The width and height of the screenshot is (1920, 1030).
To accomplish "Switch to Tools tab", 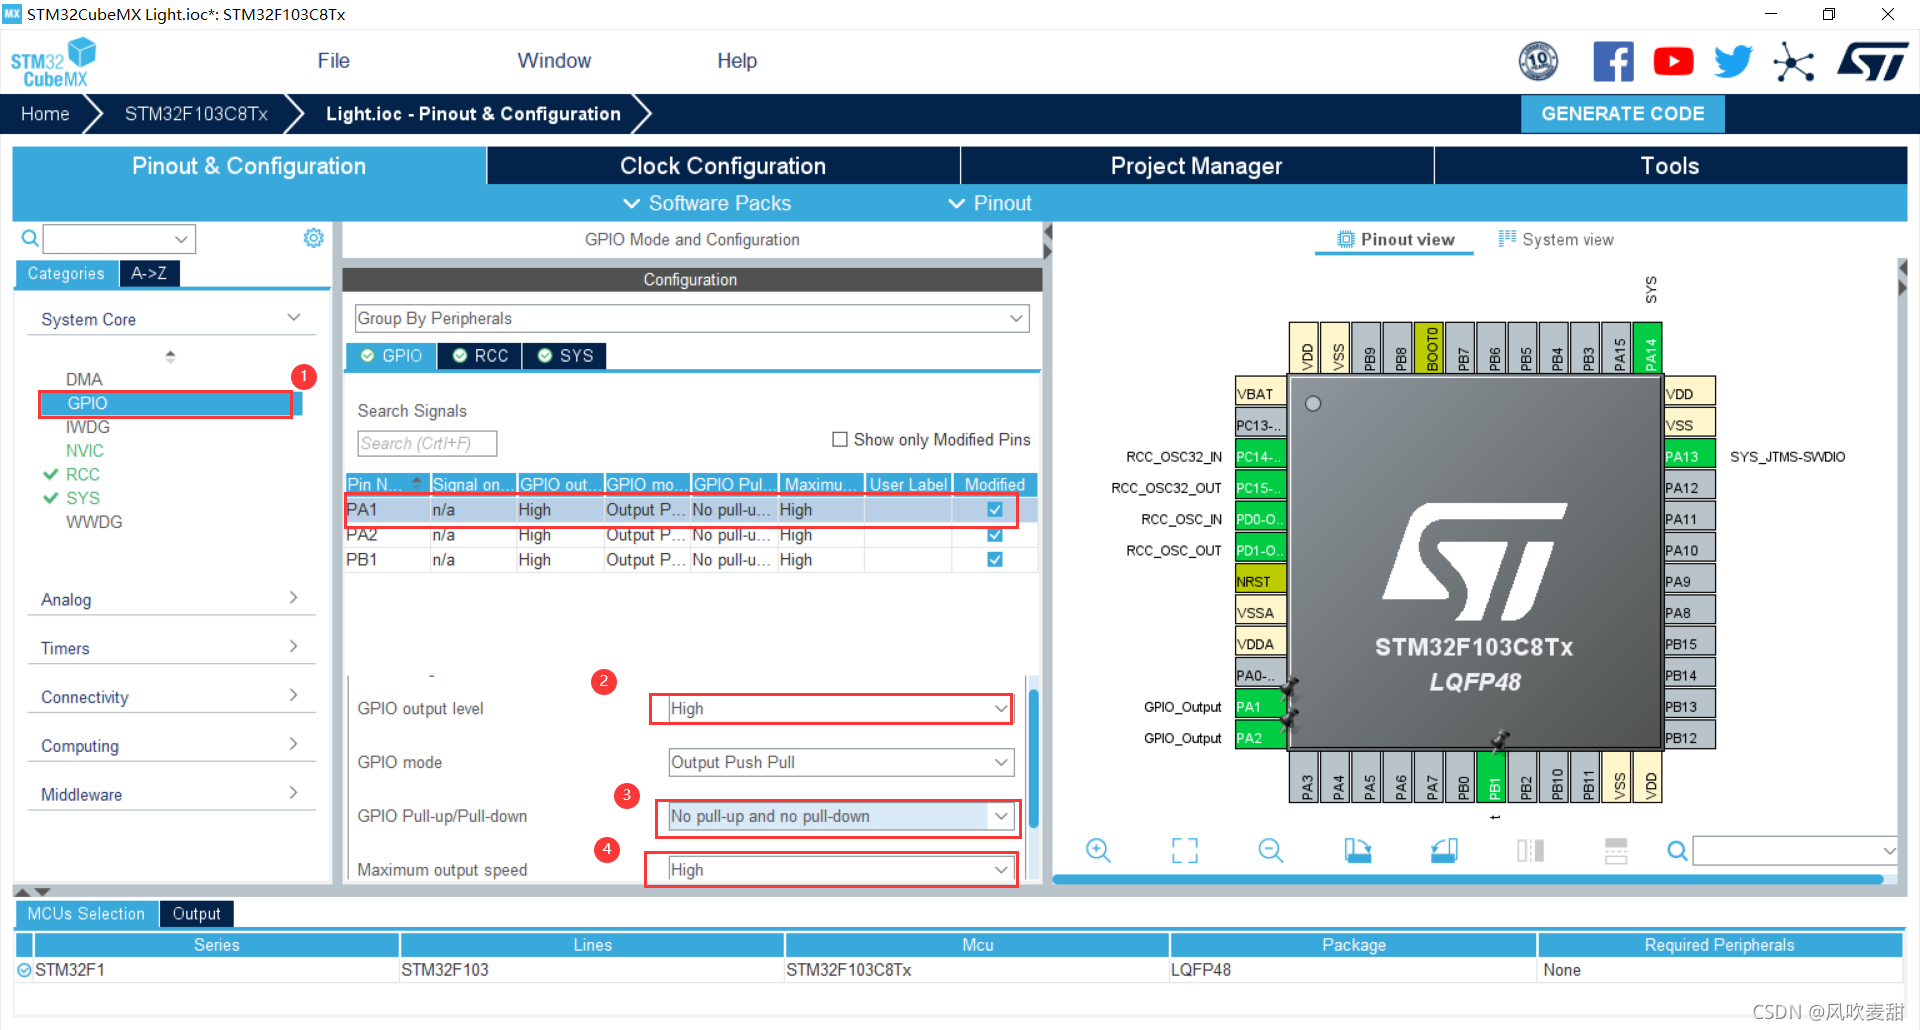I will [x=1670, y=166].
